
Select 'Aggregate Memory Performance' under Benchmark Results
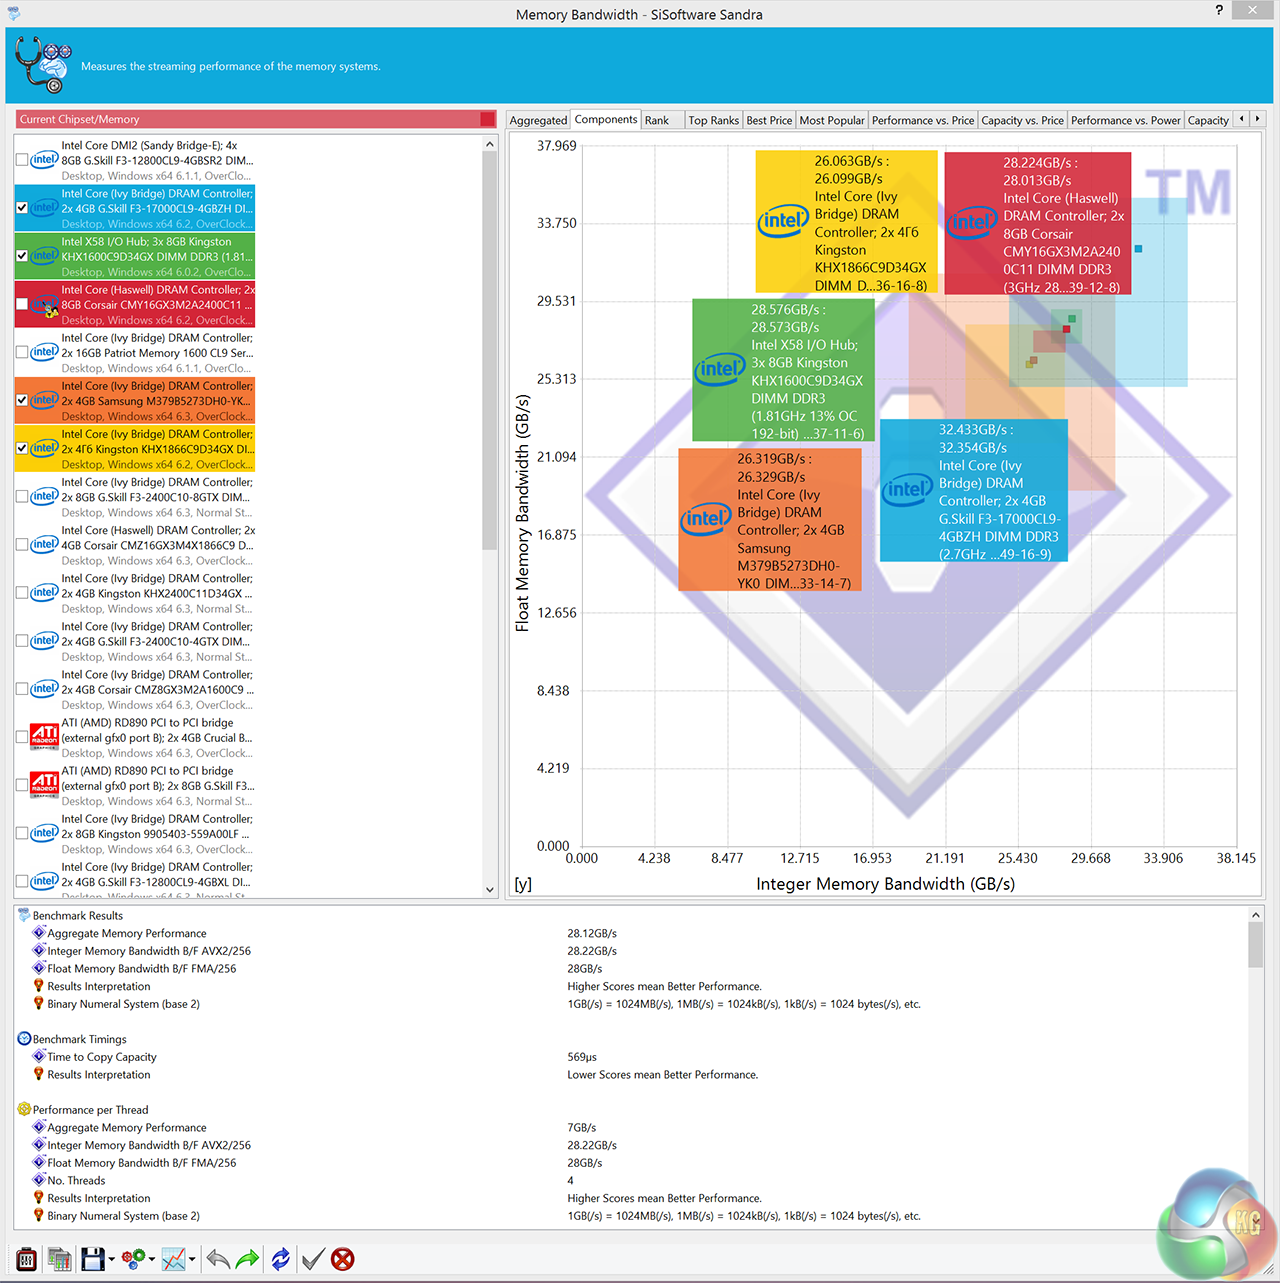pos(127,933)
